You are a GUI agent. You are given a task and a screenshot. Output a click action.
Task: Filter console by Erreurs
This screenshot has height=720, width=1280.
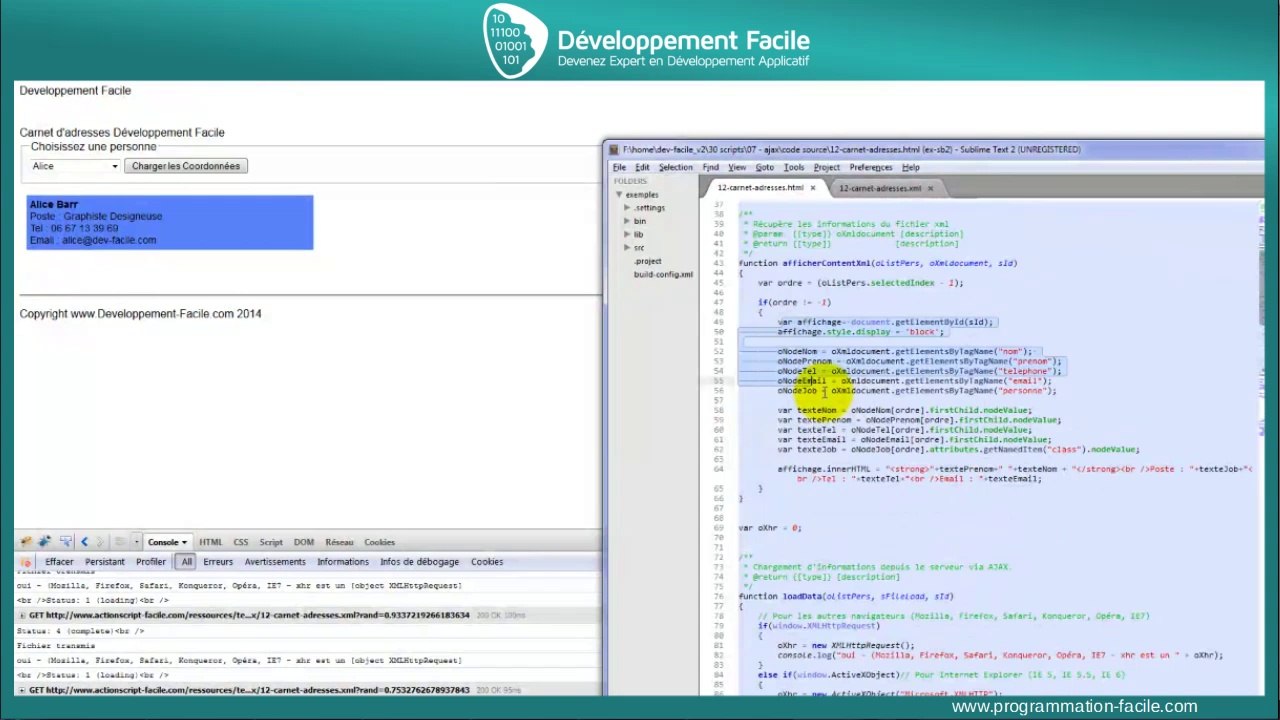pyautogui.click(x=218, y=562)
